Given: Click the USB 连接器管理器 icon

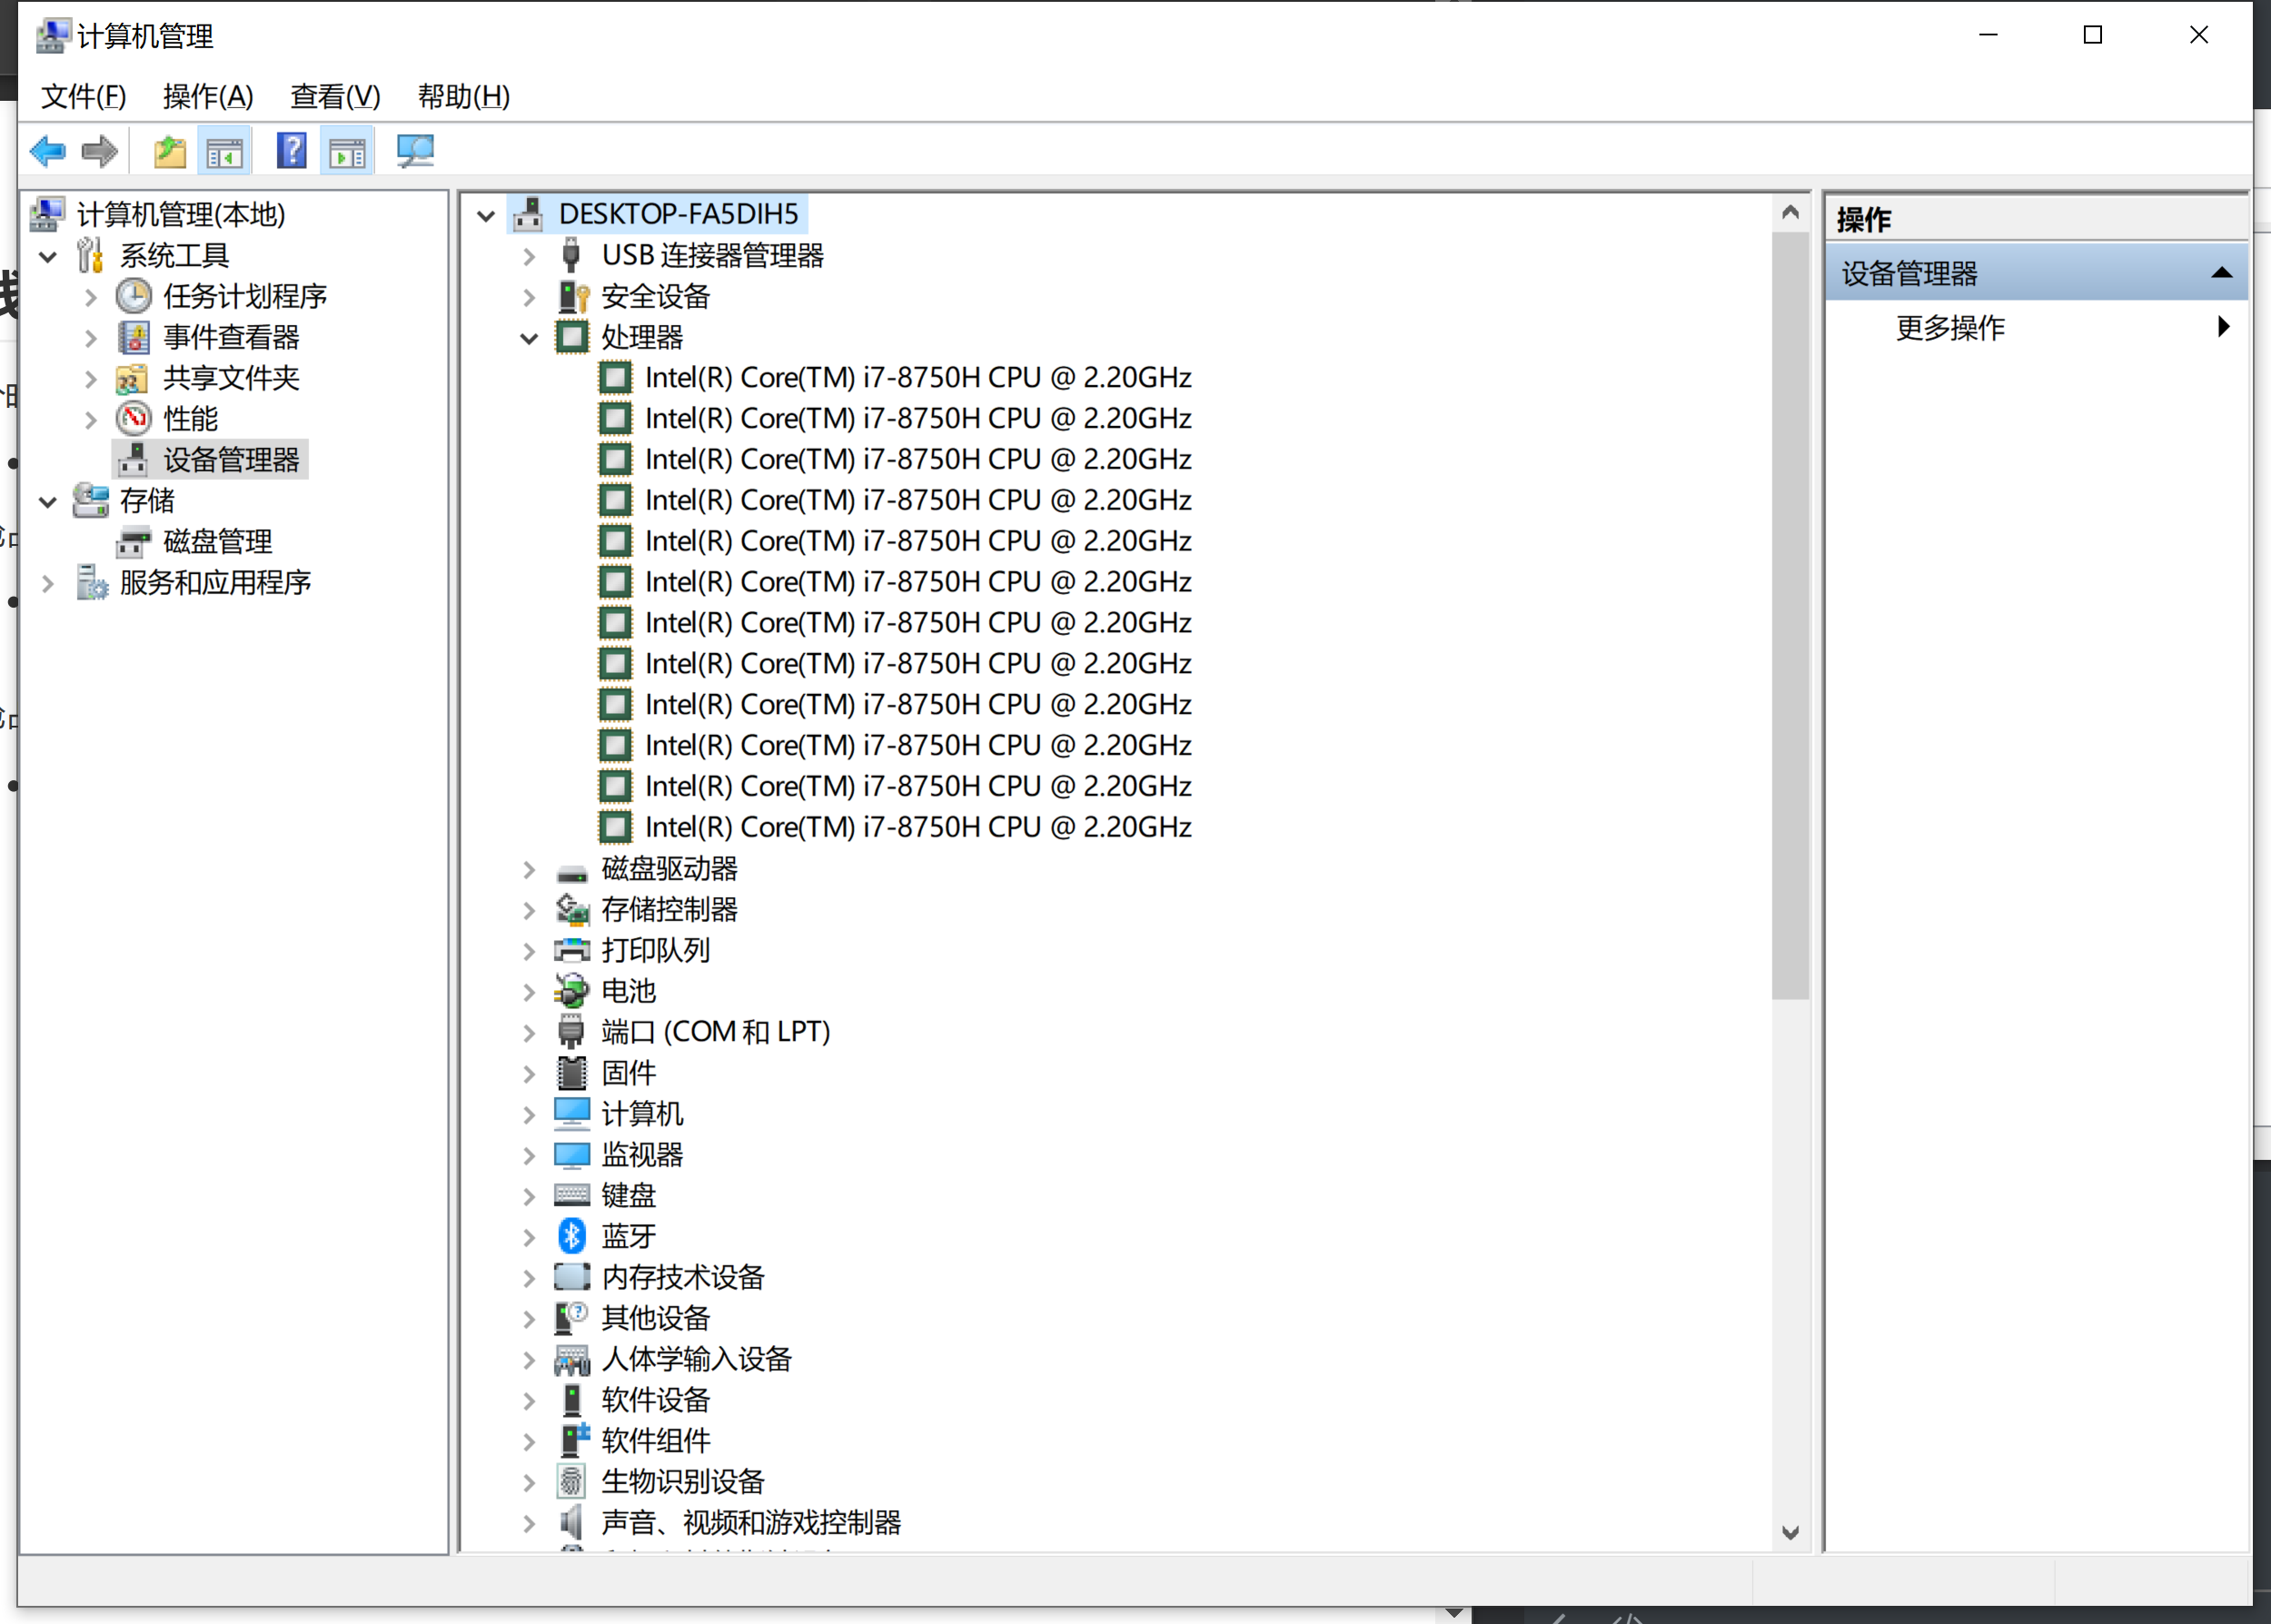Looking at the screenshot, I should [571, 255].
